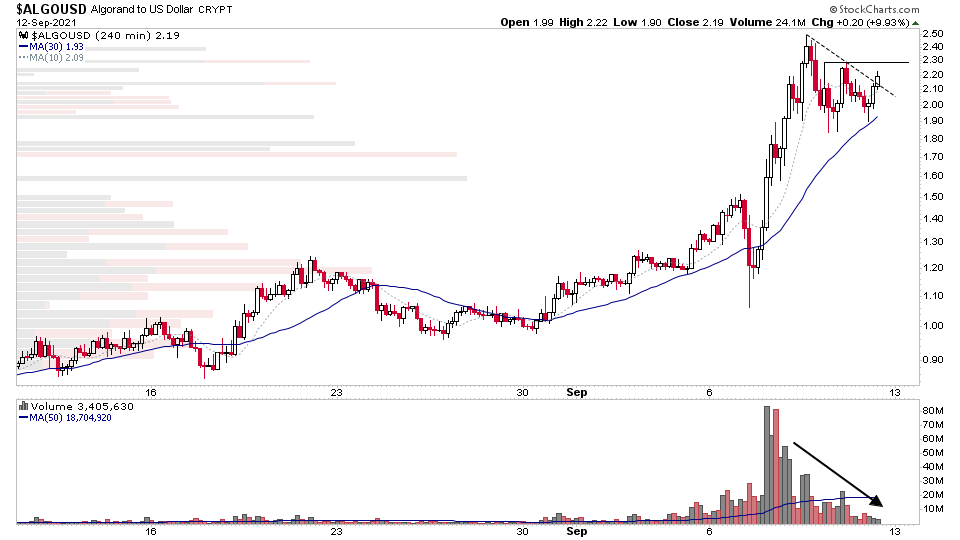Click date label 30 under price chart
This screenshot has height=540, width=960.
(x=522, y=392)
